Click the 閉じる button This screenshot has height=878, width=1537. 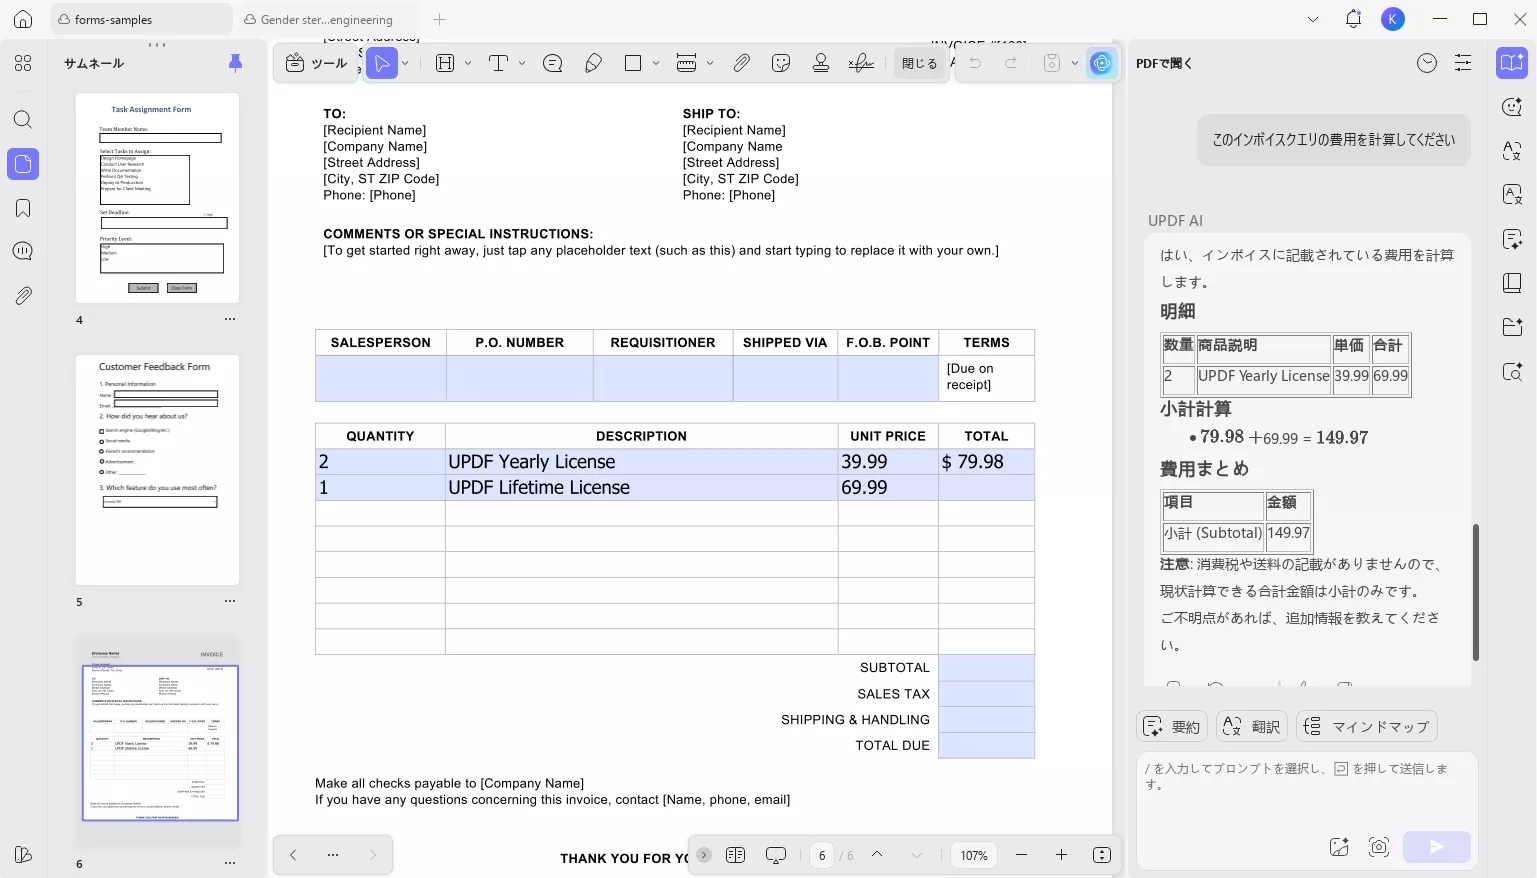pos(919,63)
